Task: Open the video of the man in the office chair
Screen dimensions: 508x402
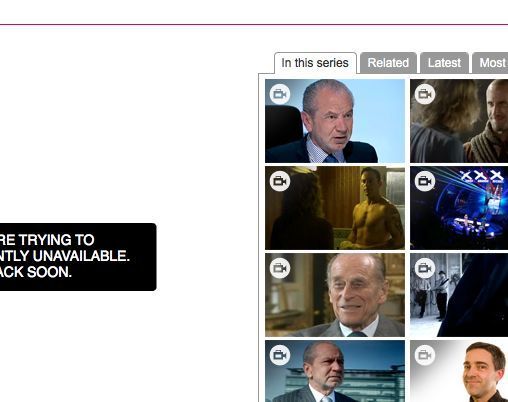Action: pyautogui.click(x=335, y=121)
